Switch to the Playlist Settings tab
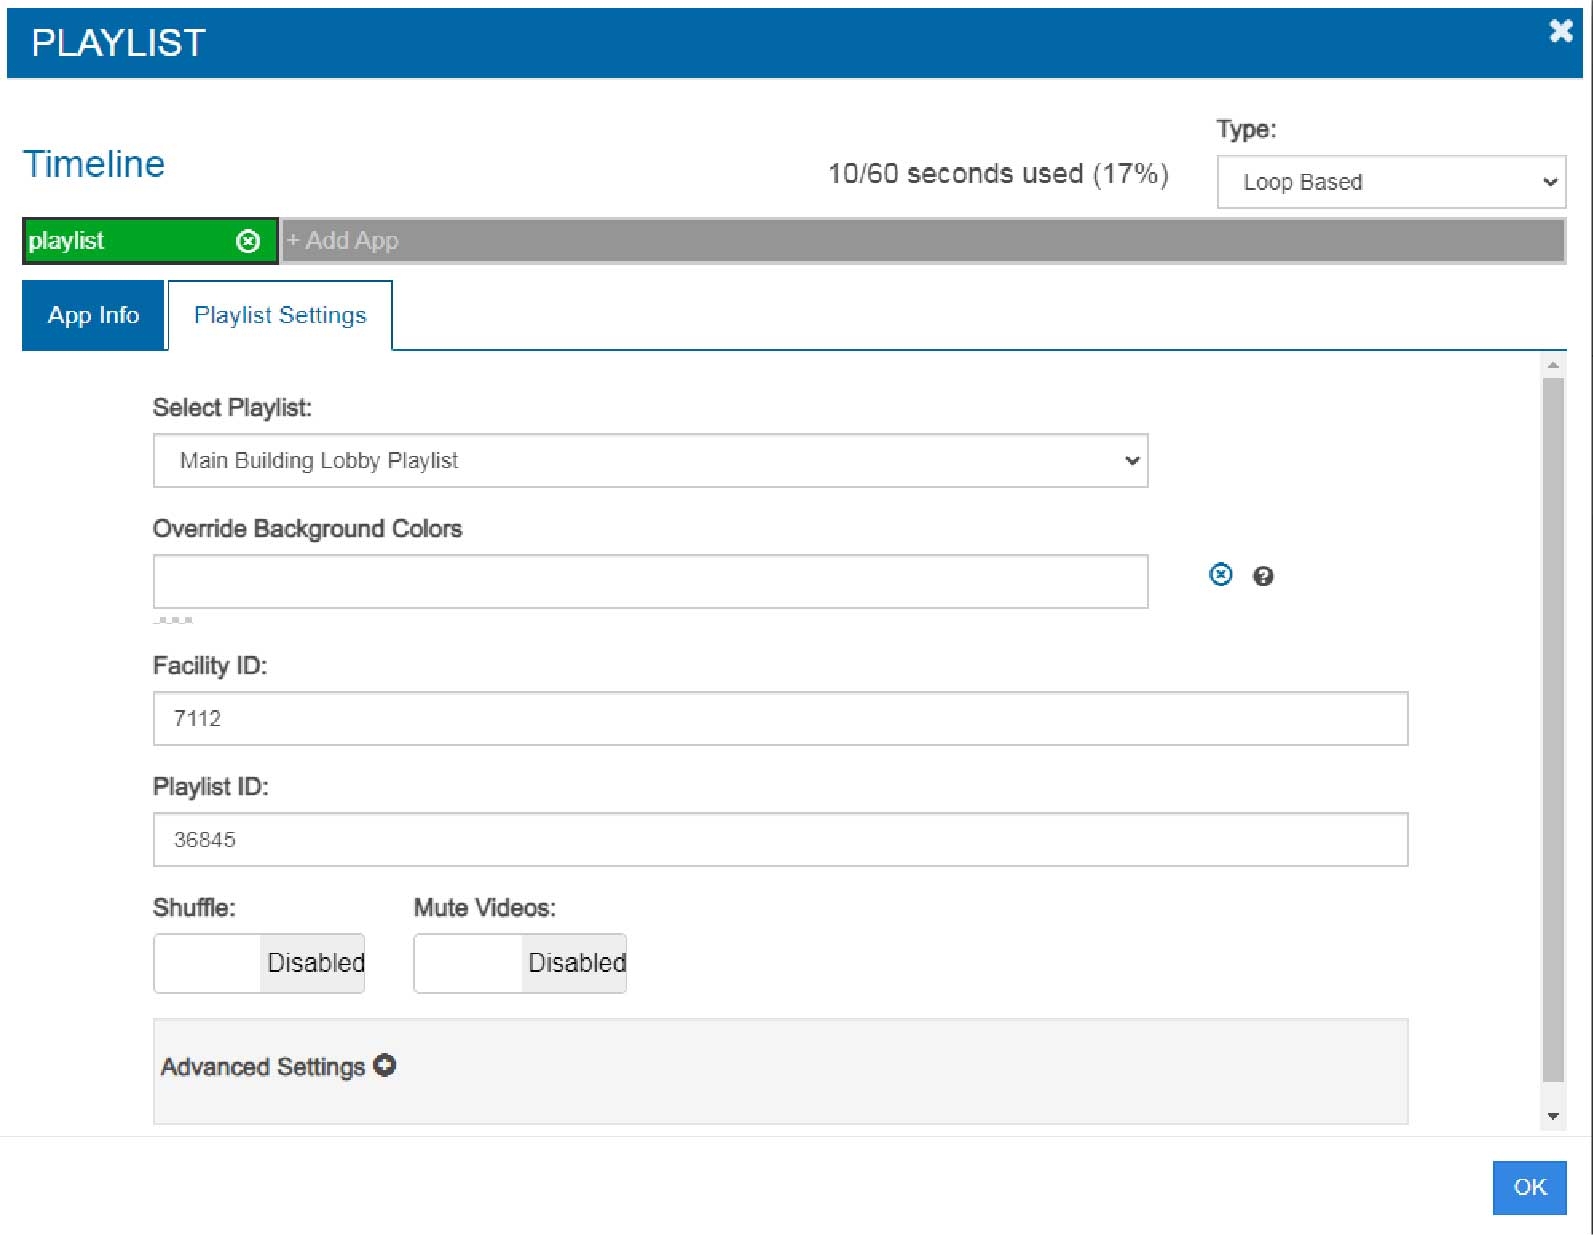The height and width of the screenshot is (1235, 1593). click(280, 316)
